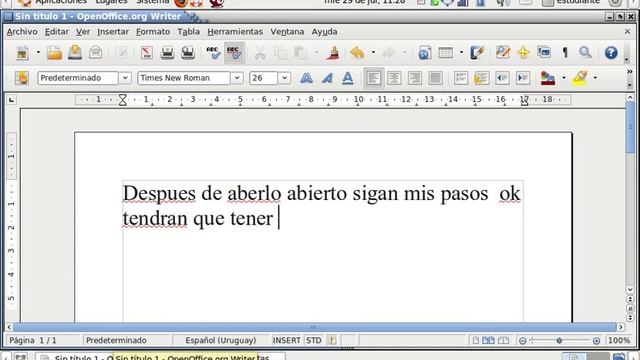This screenshot has height=360, width=640.
Task: Toggle AutoSpellcheck
Action: click(234, 53)
